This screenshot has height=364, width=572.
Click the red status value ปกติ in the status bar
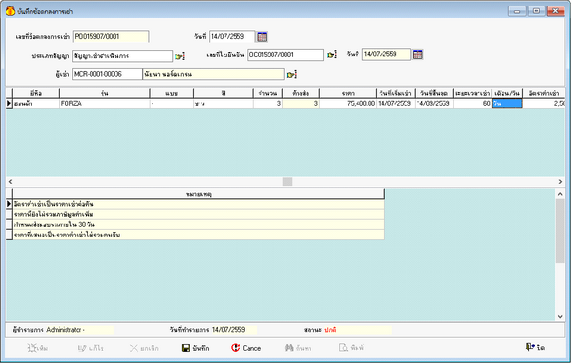point(330,330)
